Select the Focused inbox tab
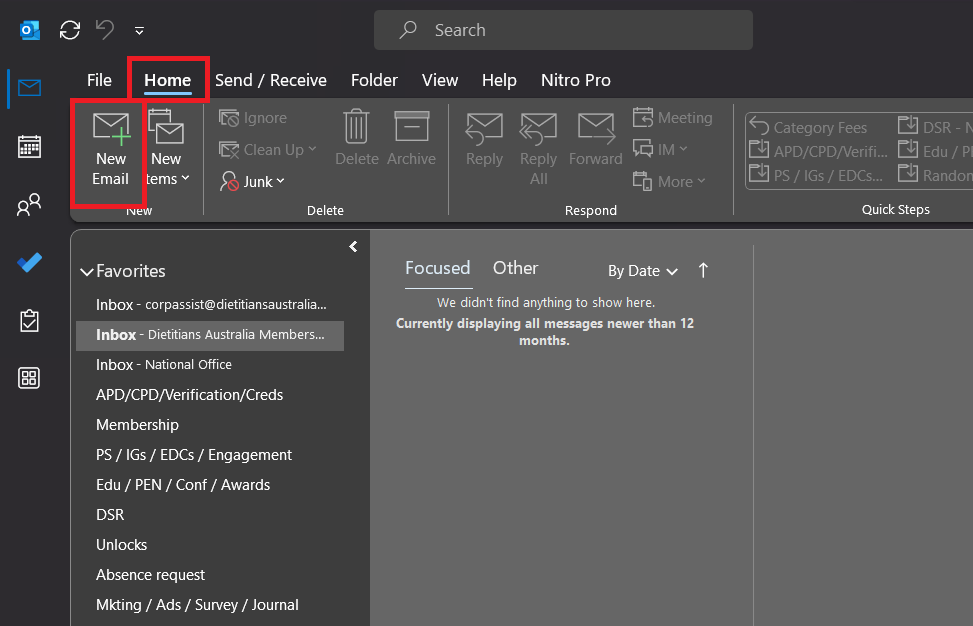 pos(437,268)
